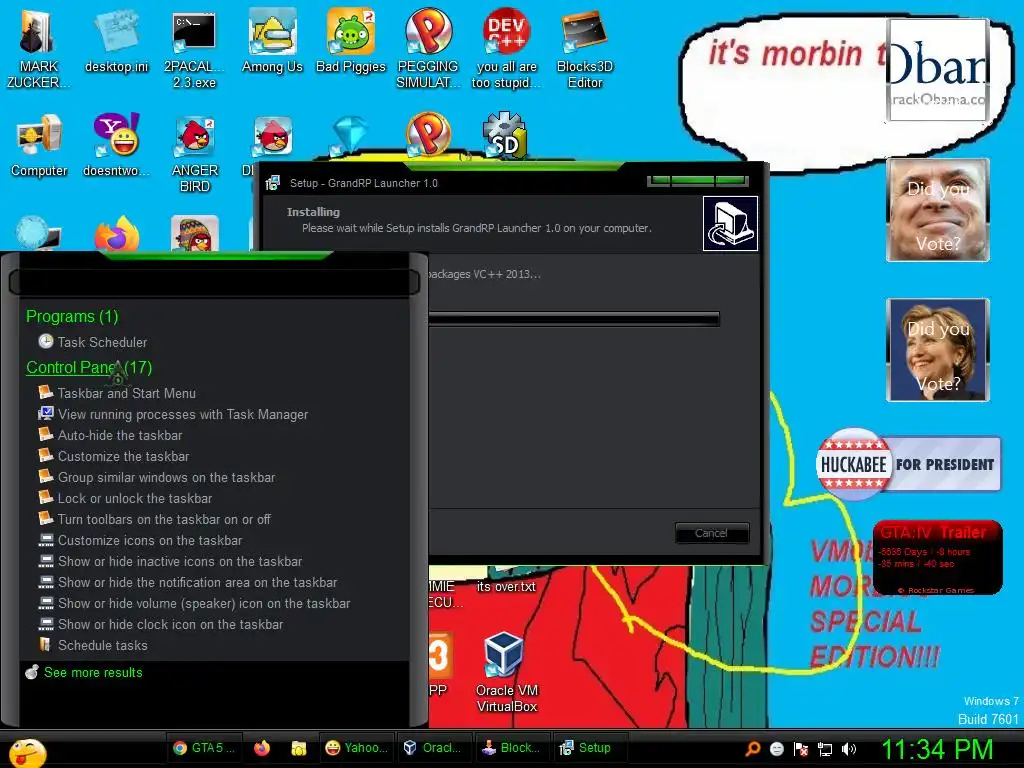Open the file explorer taskbar icon
The image size is (1024, 768).
point(298,748)
